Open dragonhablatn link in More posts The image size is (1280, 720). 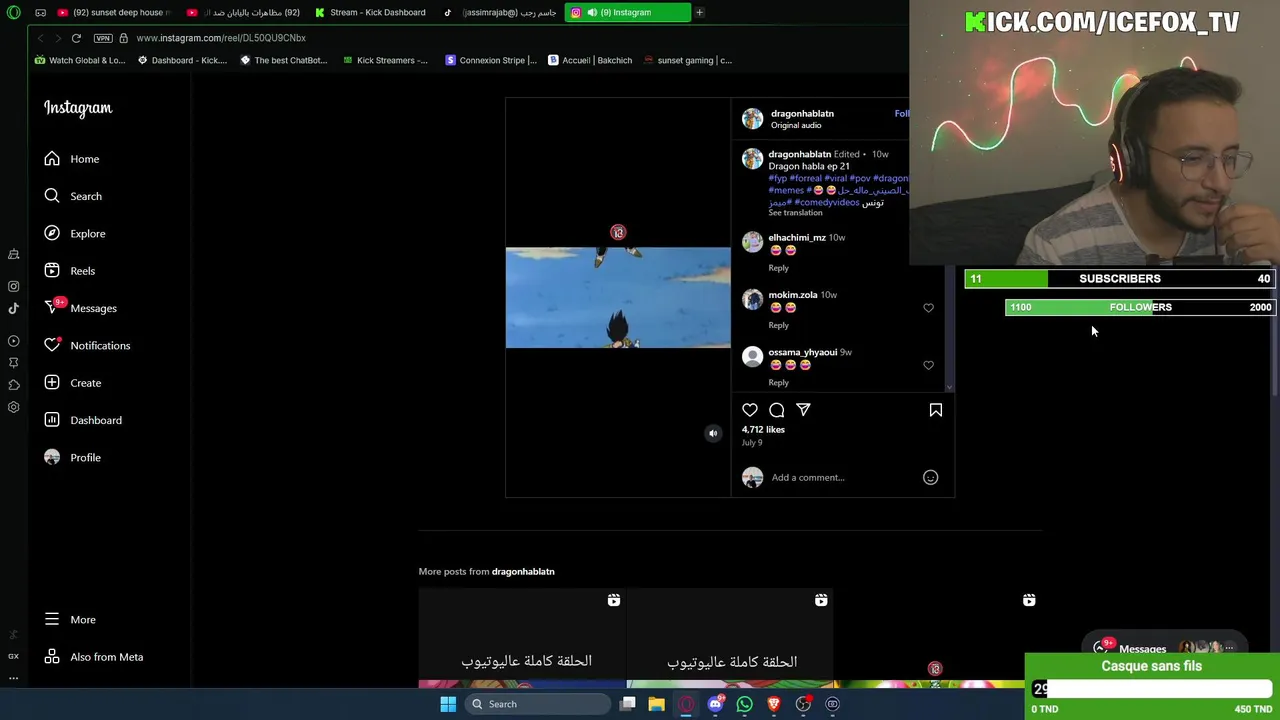[523, 571]
